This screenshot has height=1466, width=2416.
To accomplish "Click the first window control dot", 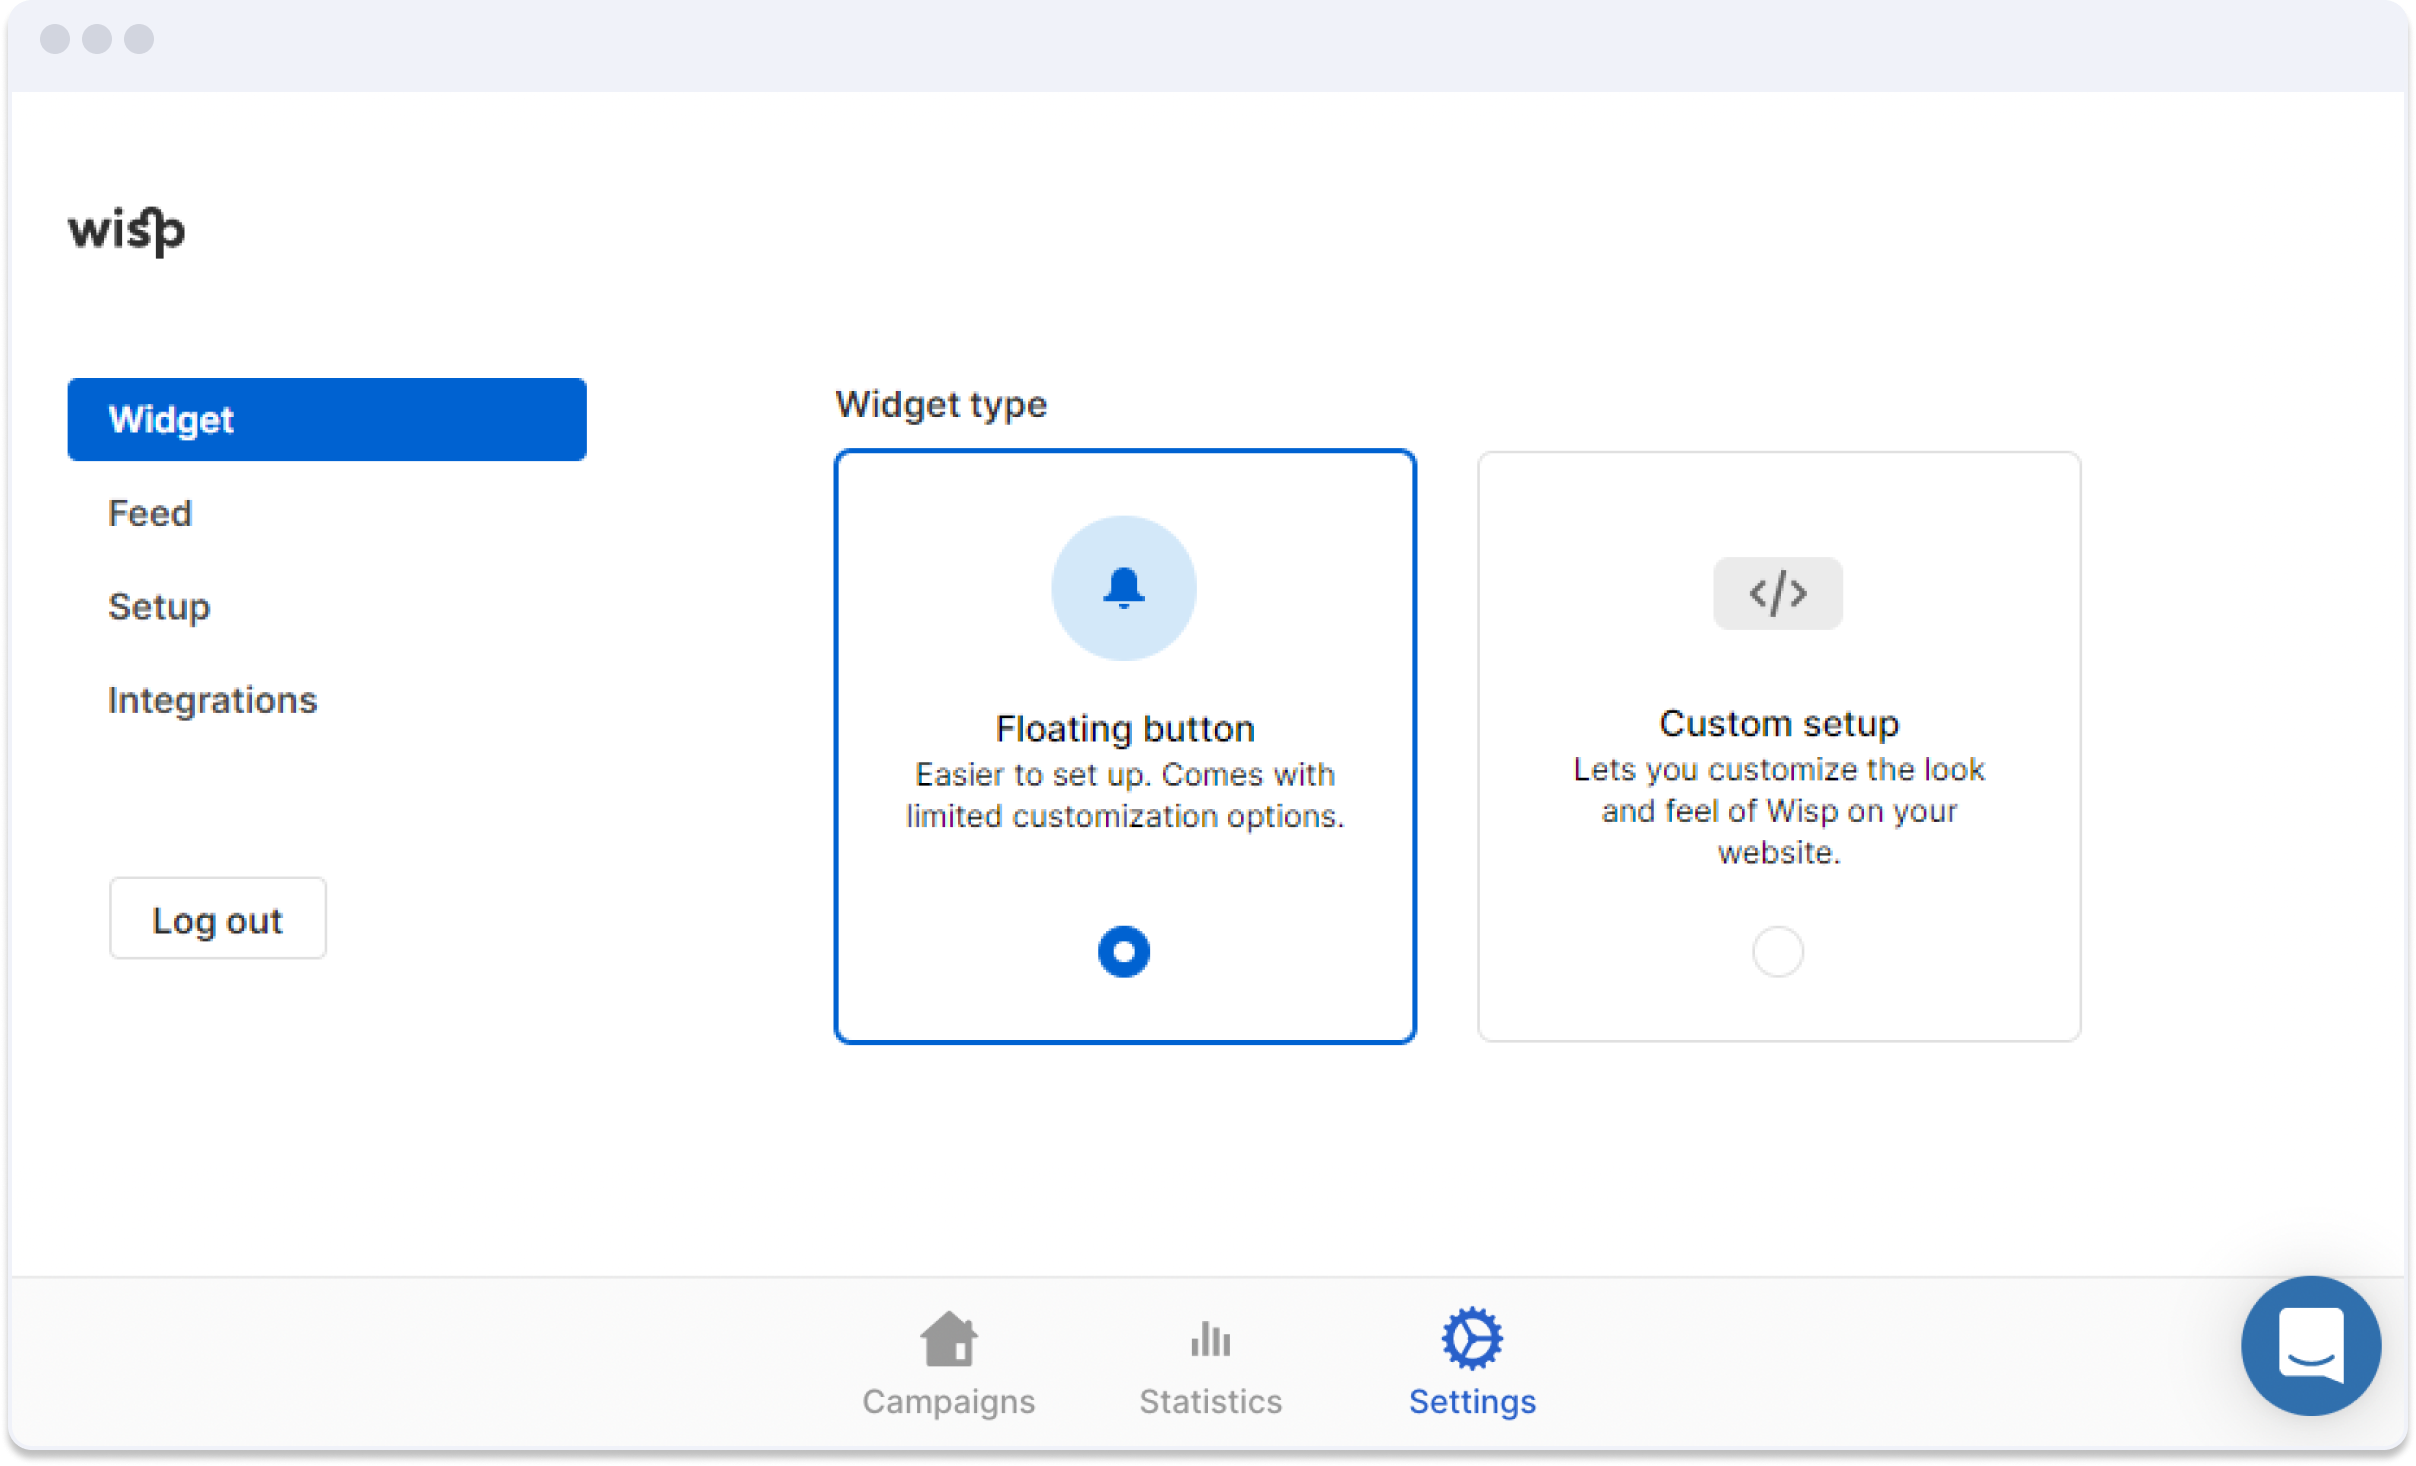I will pyautogui.click(x=55, y=39).
